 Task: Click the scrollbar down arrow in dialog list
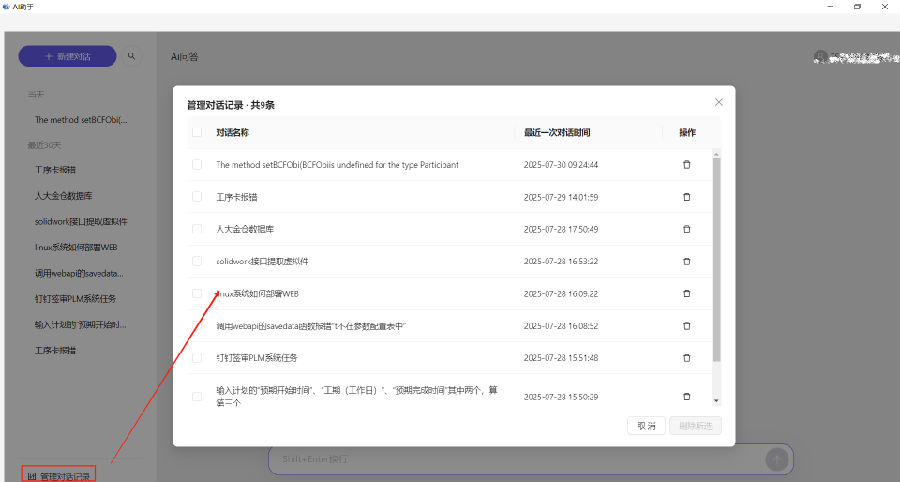[716, 401]
